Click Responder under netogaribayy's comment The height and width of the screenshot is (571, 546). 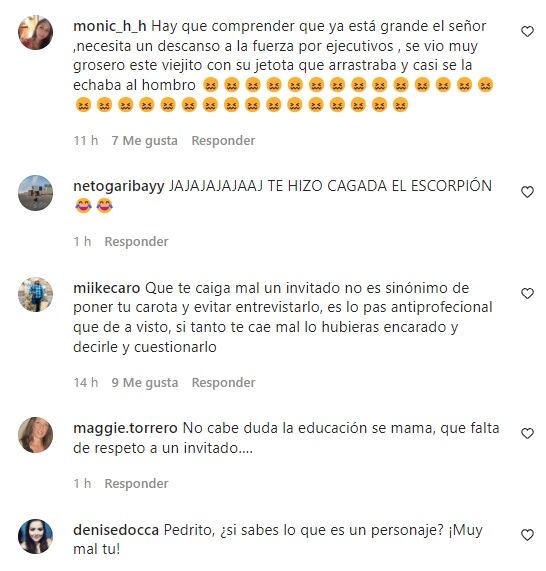(x=136, y=241)
